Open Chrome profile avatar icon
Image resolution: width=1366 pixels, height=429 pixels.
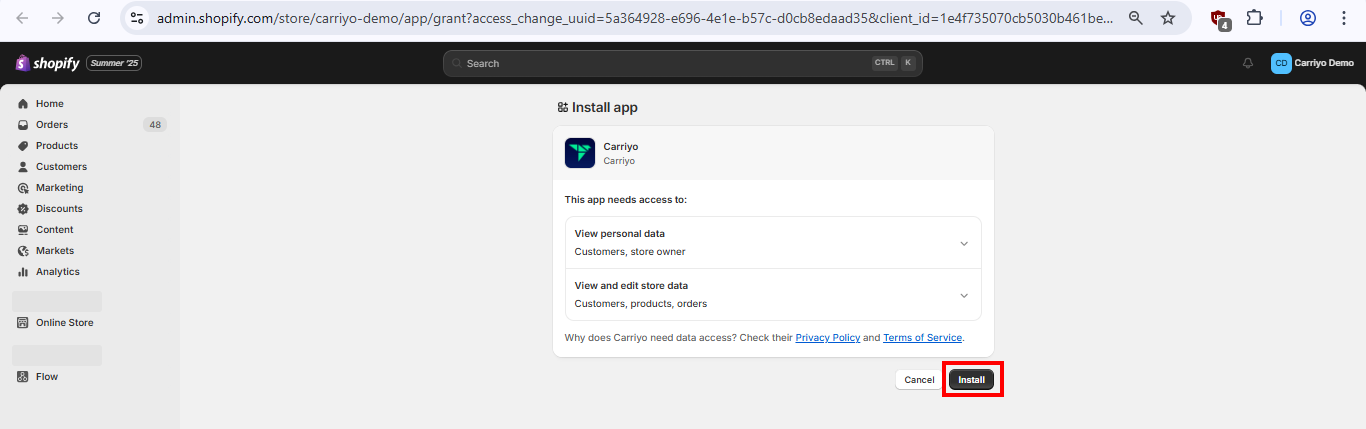point(1308,18)
